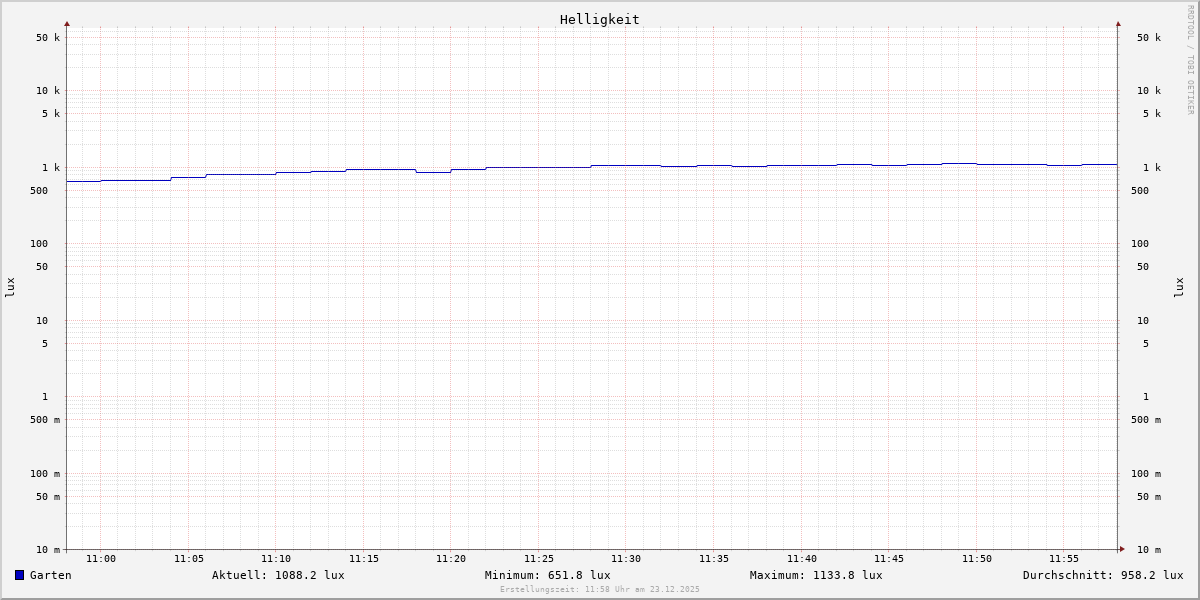Click the 11:15 time axis label
Image resolution: width=1200 pixels, height=600 pixels.
point(364,559)
